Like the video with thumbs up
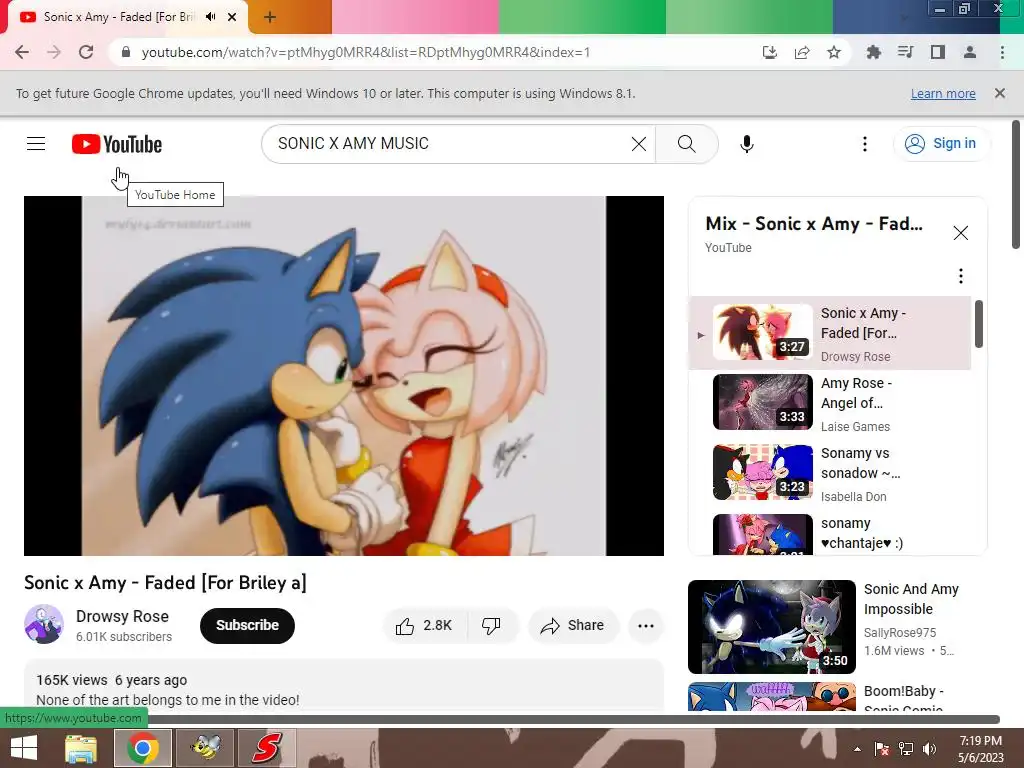The height and width of the screenshot is (768, 1024). click(424, 626)
